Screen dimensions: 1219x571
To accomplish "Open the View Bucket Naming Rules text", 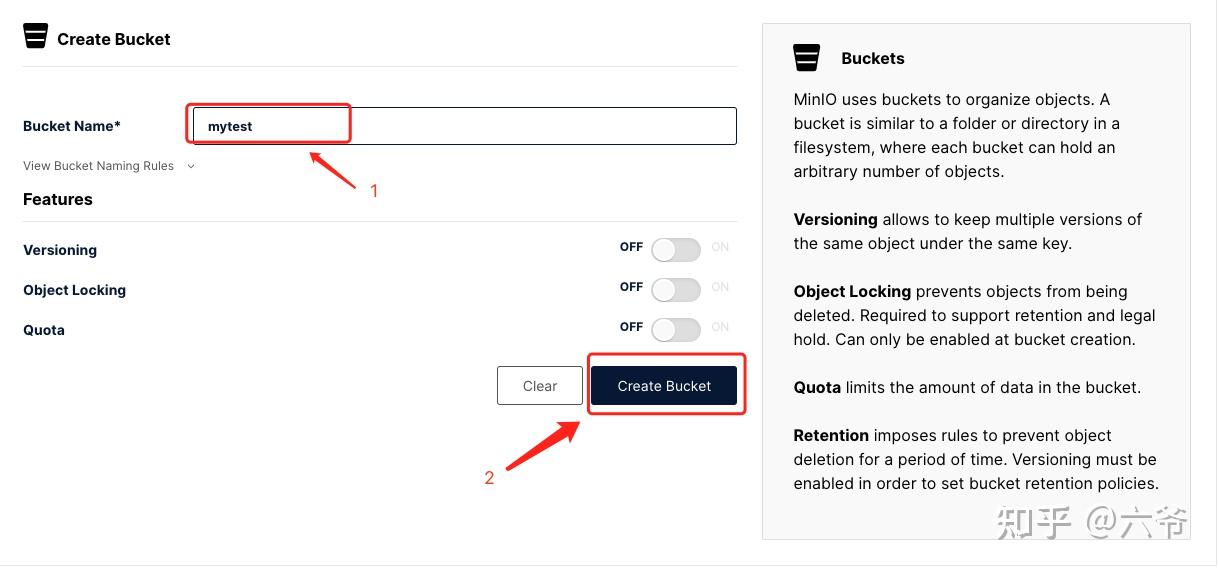I will (98, 166).
